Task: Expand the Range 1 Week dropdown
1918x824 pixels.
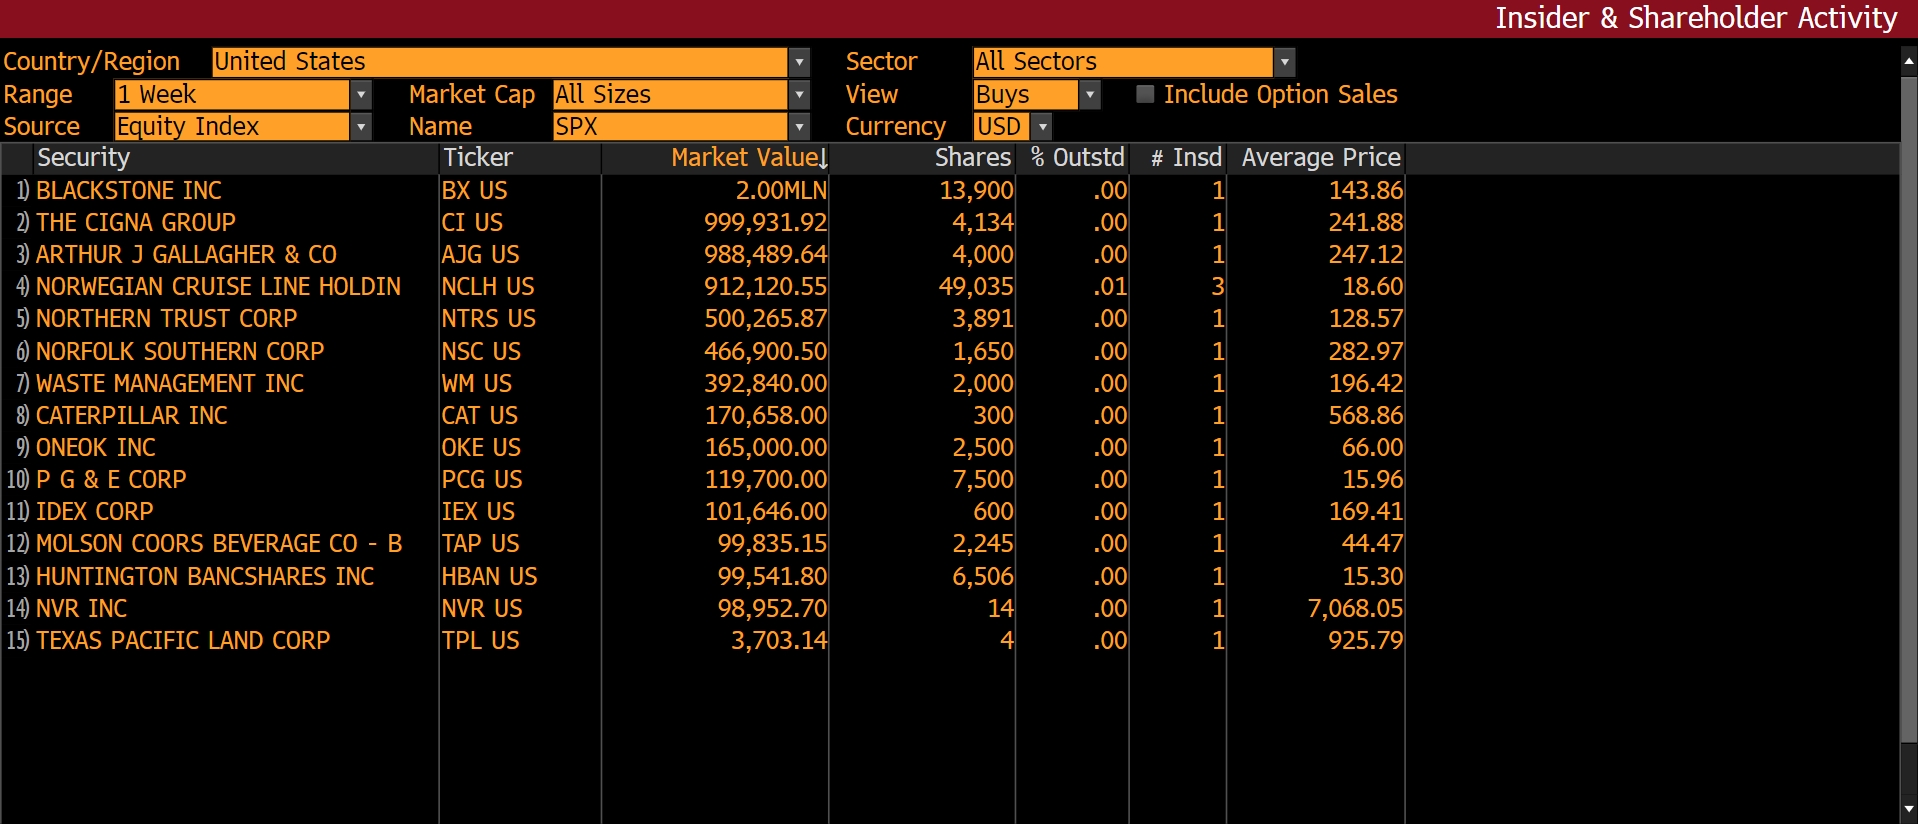Action: click(361, 95)
